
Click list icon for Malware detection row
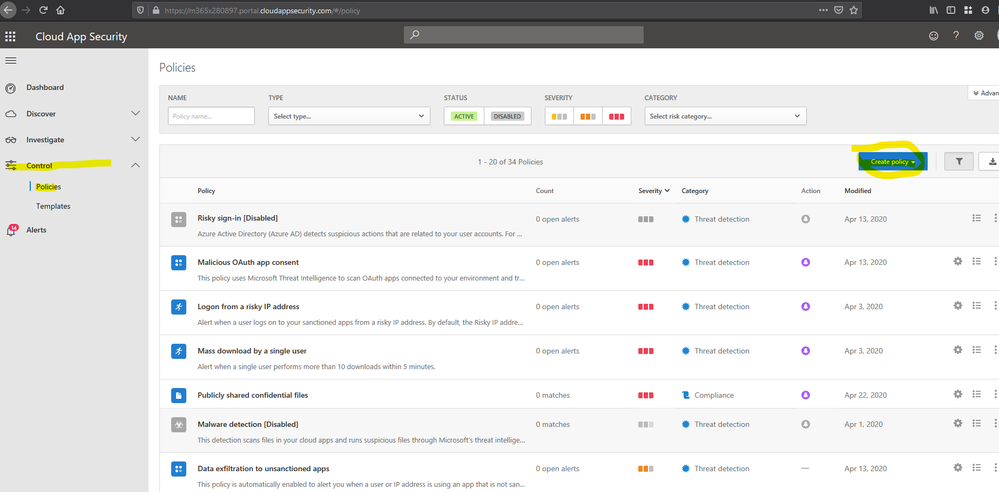[976, 423]
